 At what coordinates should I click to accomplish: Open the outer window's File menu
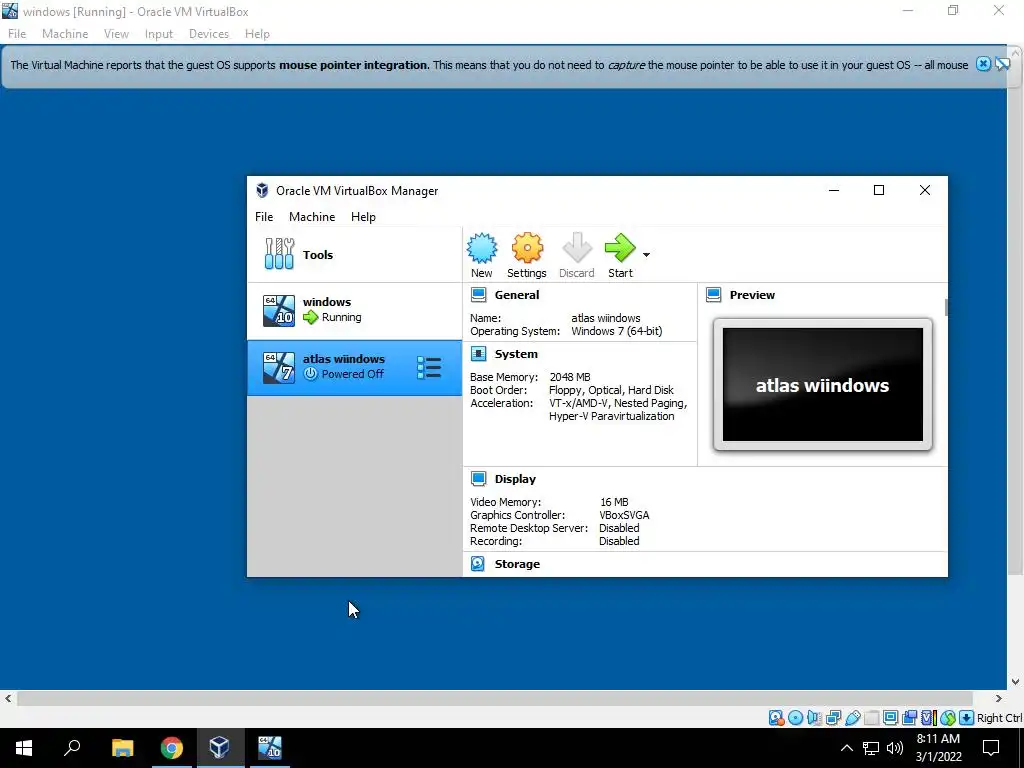[x=17, y=34]
